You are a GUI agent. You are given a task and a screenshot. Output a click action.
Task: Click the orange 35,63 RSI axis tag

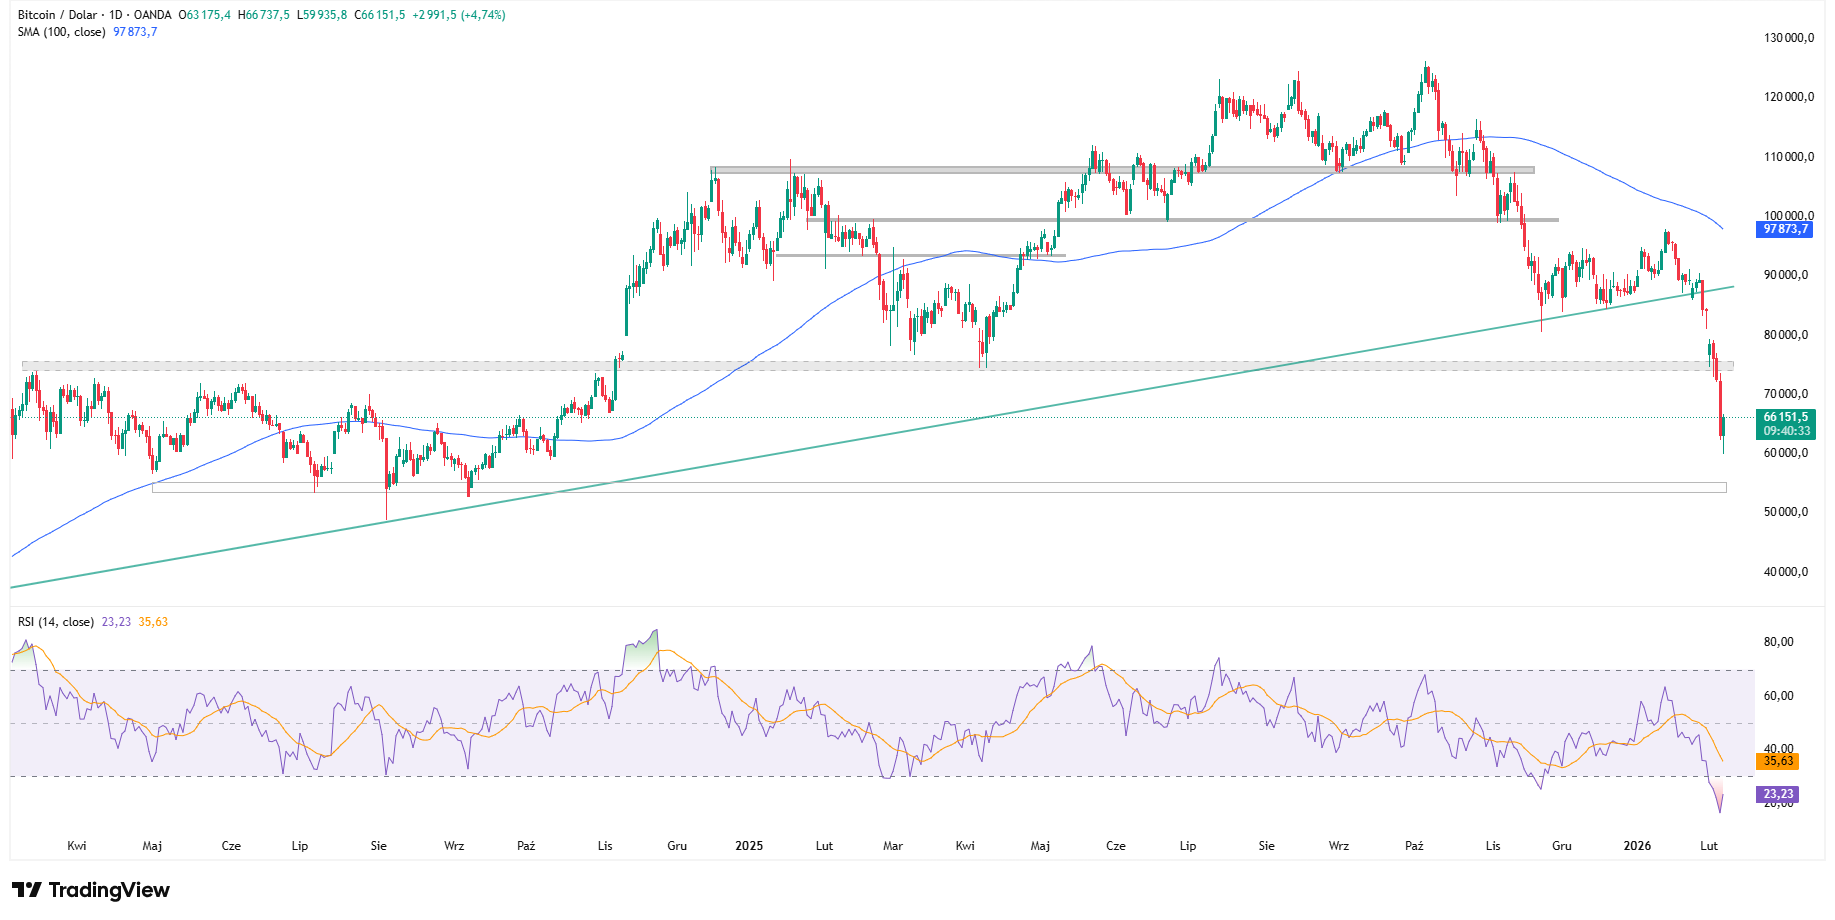pos(1778,761)
